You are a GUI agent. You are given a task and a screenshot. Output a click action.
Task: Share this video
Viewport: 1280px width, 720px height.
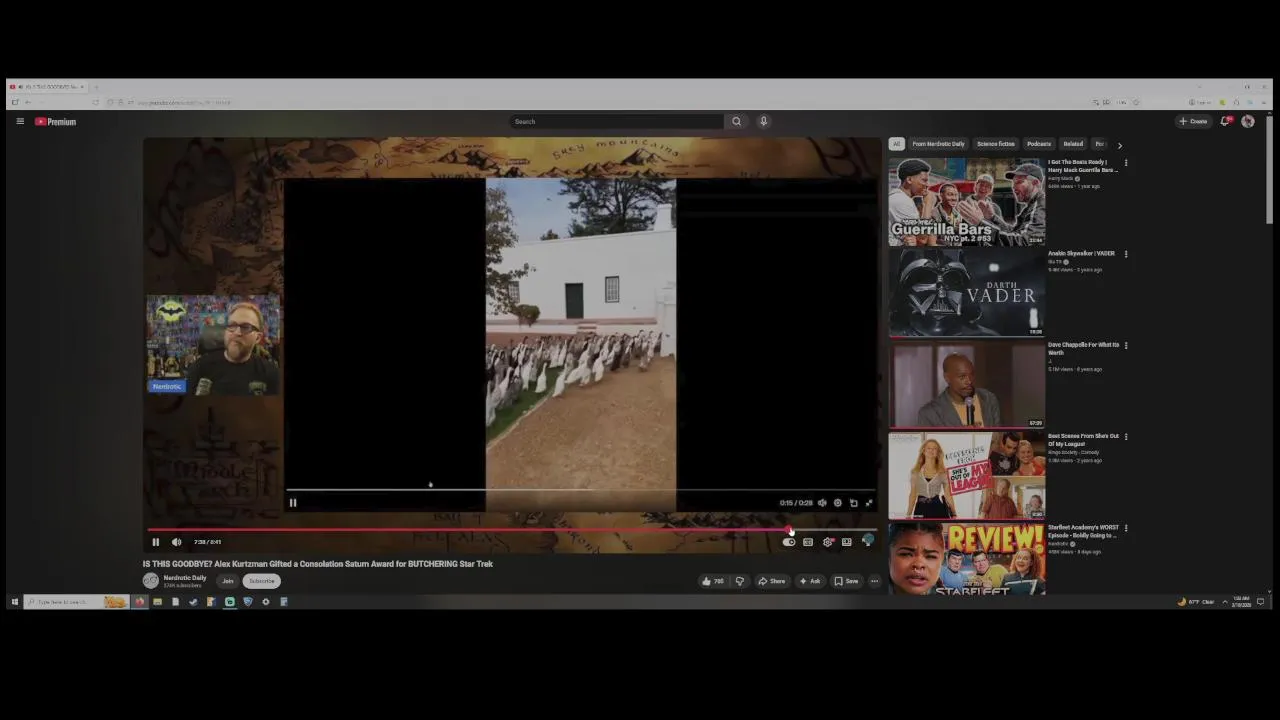pyautogui.click(x=771, y=581)
